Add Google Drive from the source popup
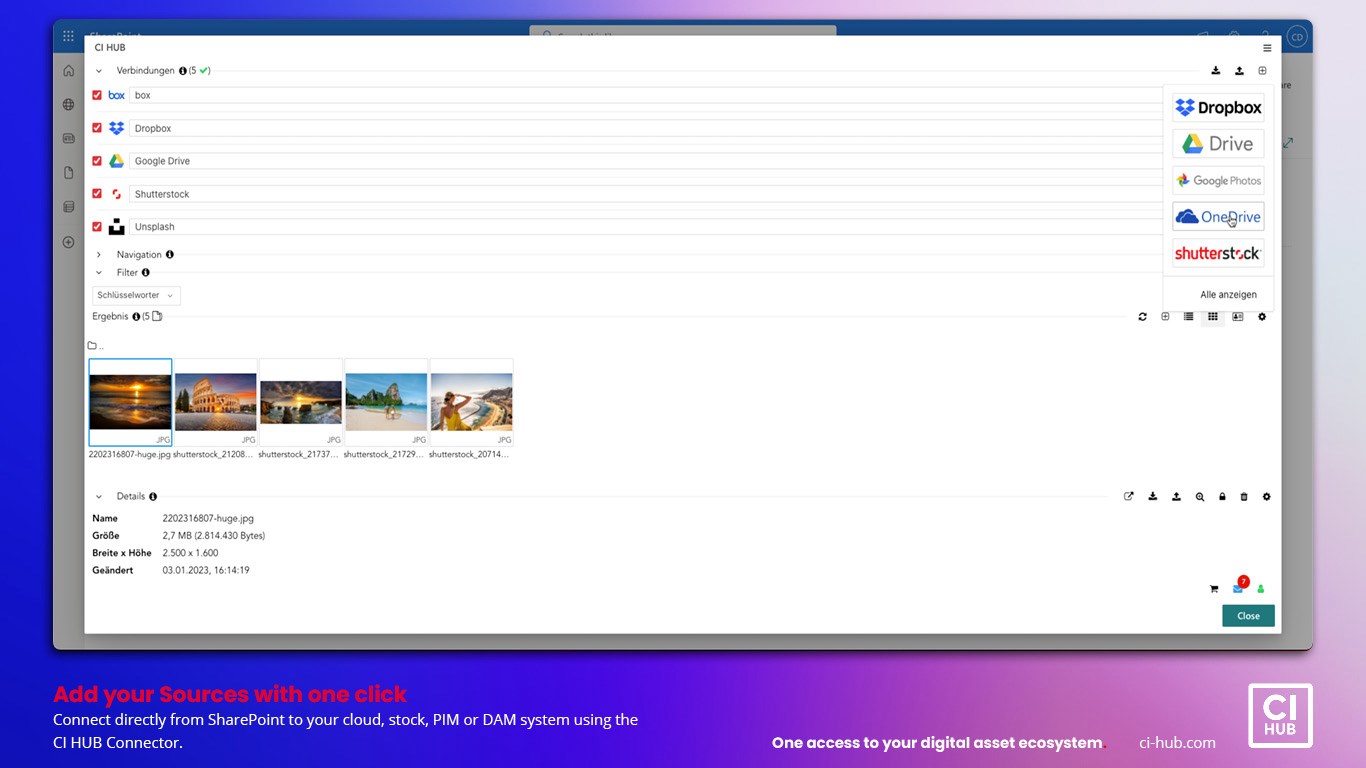 1218,143
